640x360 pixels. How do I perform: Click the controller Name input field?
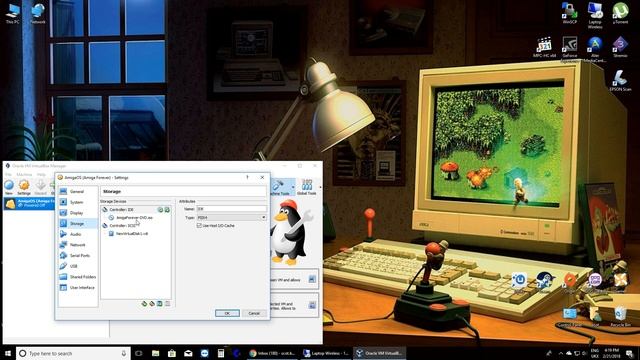pyautogui.click(x=231, y=209)
